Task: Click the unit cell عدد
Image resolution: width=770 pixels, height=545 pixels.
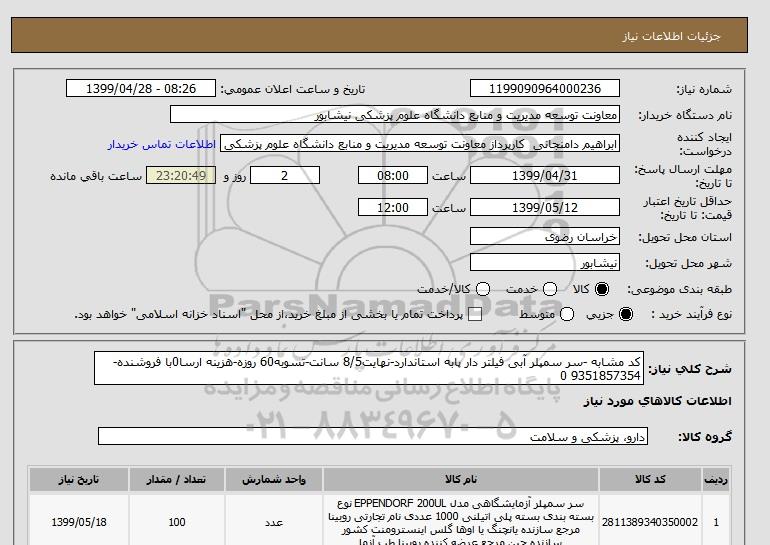Action: tap(274, 522)
